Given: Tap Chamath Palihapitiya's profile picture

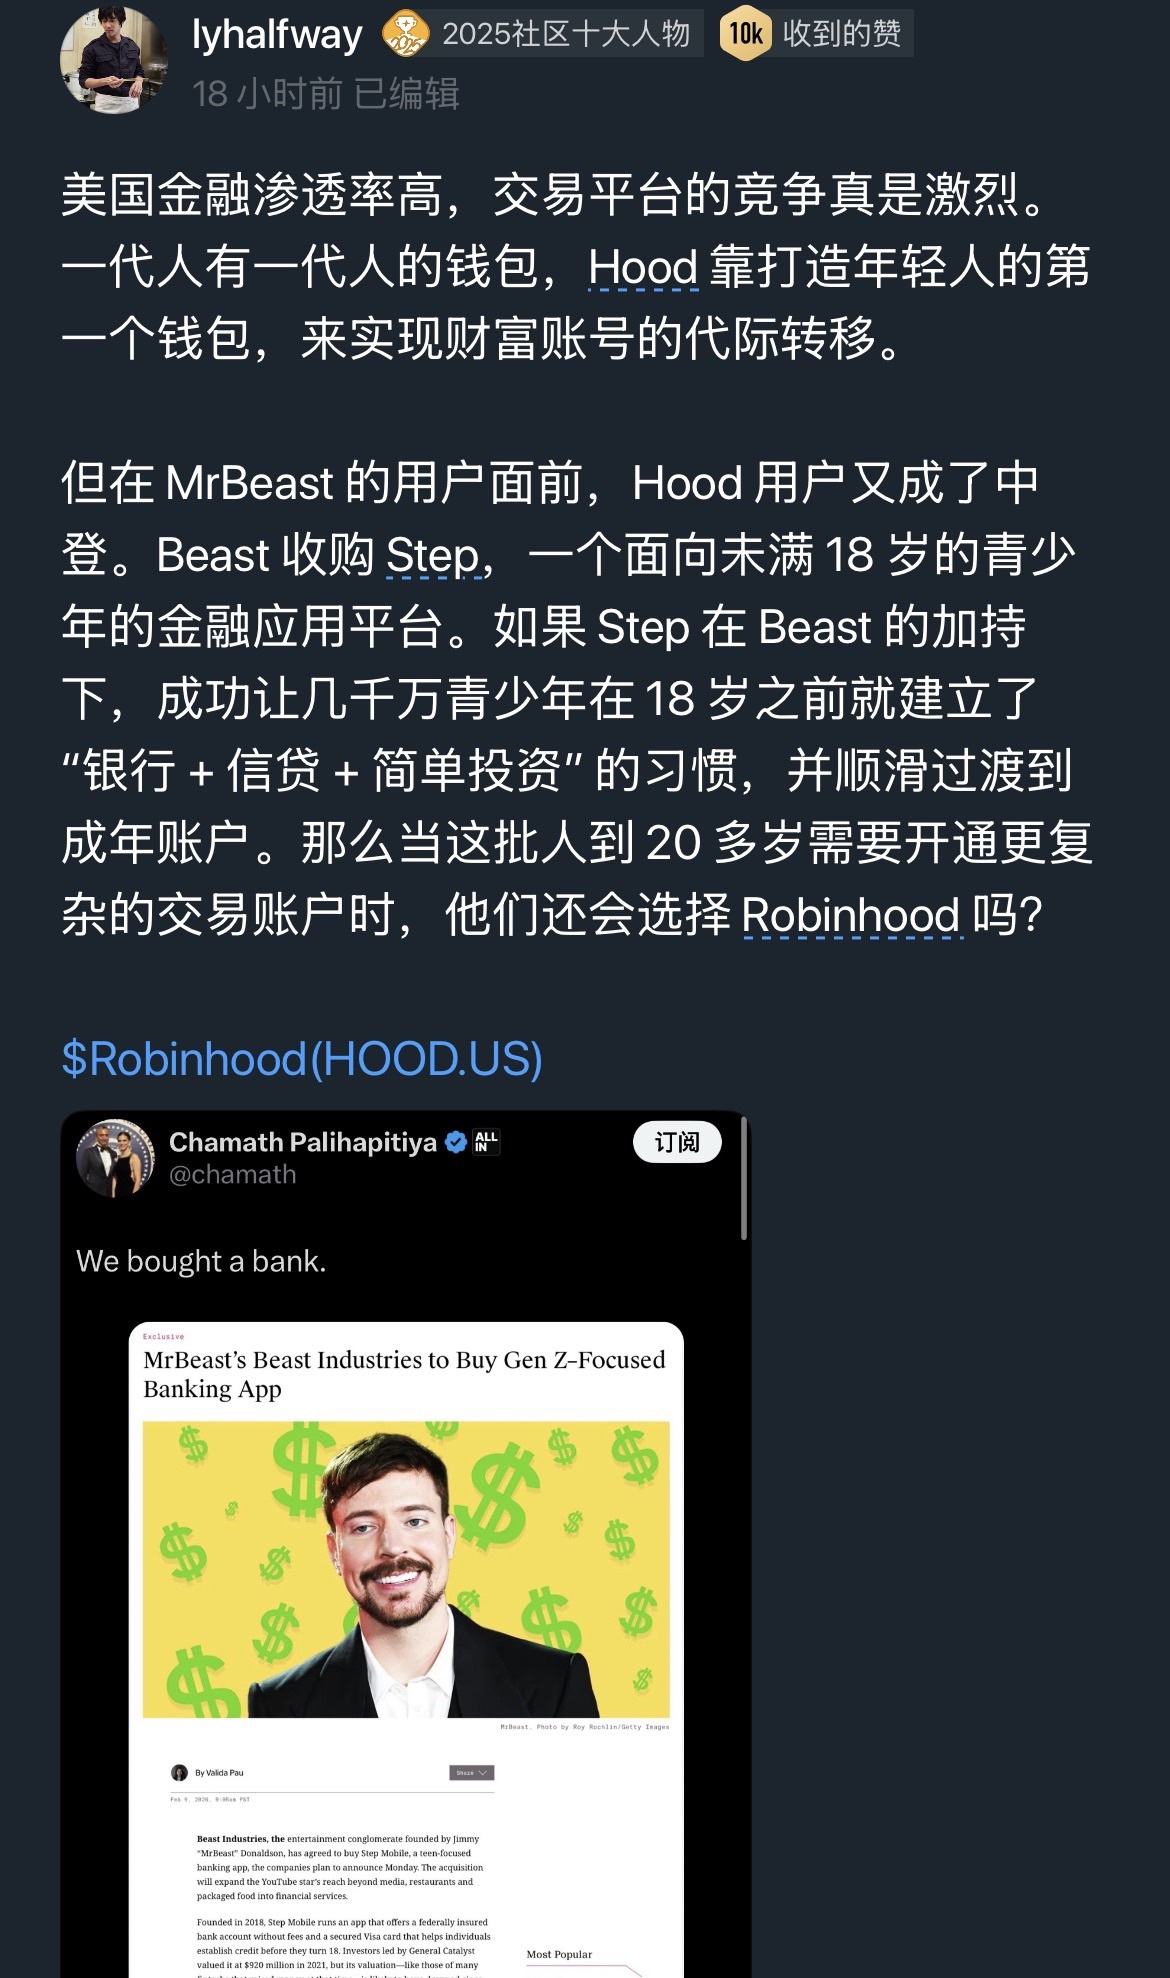Looking at the screenshot, I should (x=116, y=1158).
